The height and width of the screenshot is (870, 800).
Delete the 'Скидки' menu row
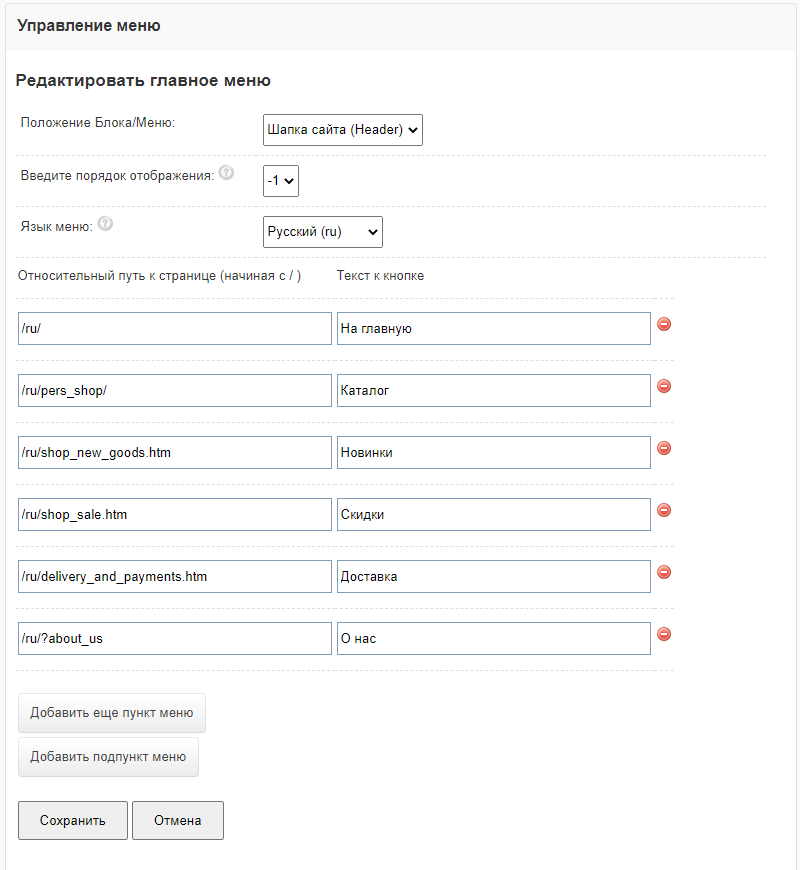[663, 510]
